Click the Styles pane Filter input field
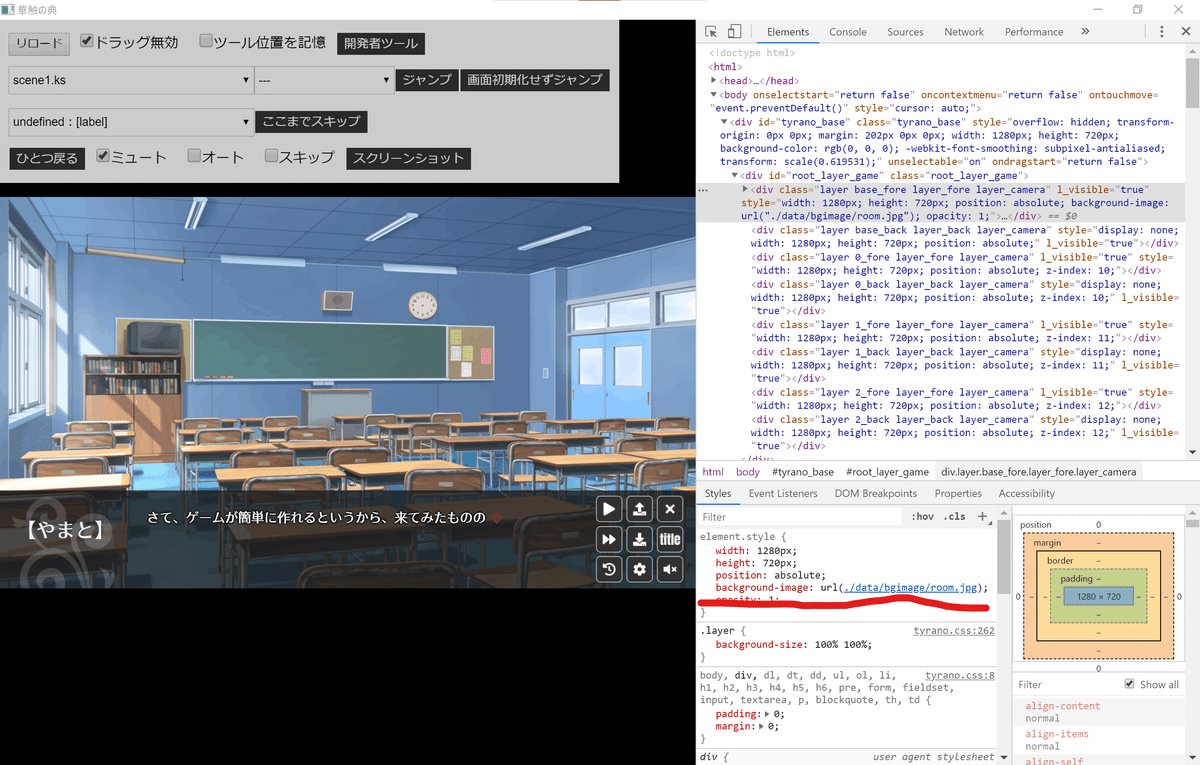Viewport: 1200px width, 765px height. (800, 517)
